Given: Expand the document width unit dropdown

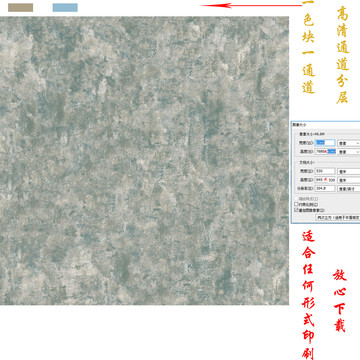Looking at the screenshot, I should click(349, 171).
